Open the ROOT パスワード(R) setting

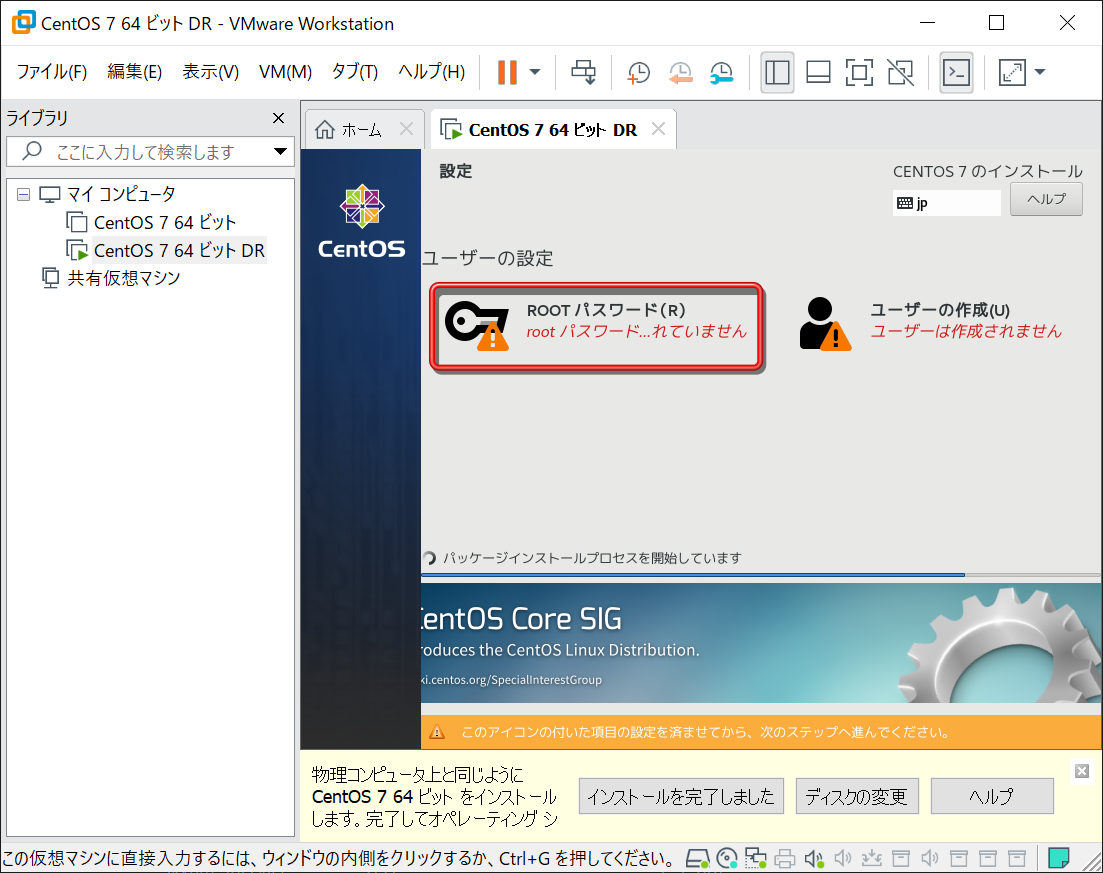[597, 326]
